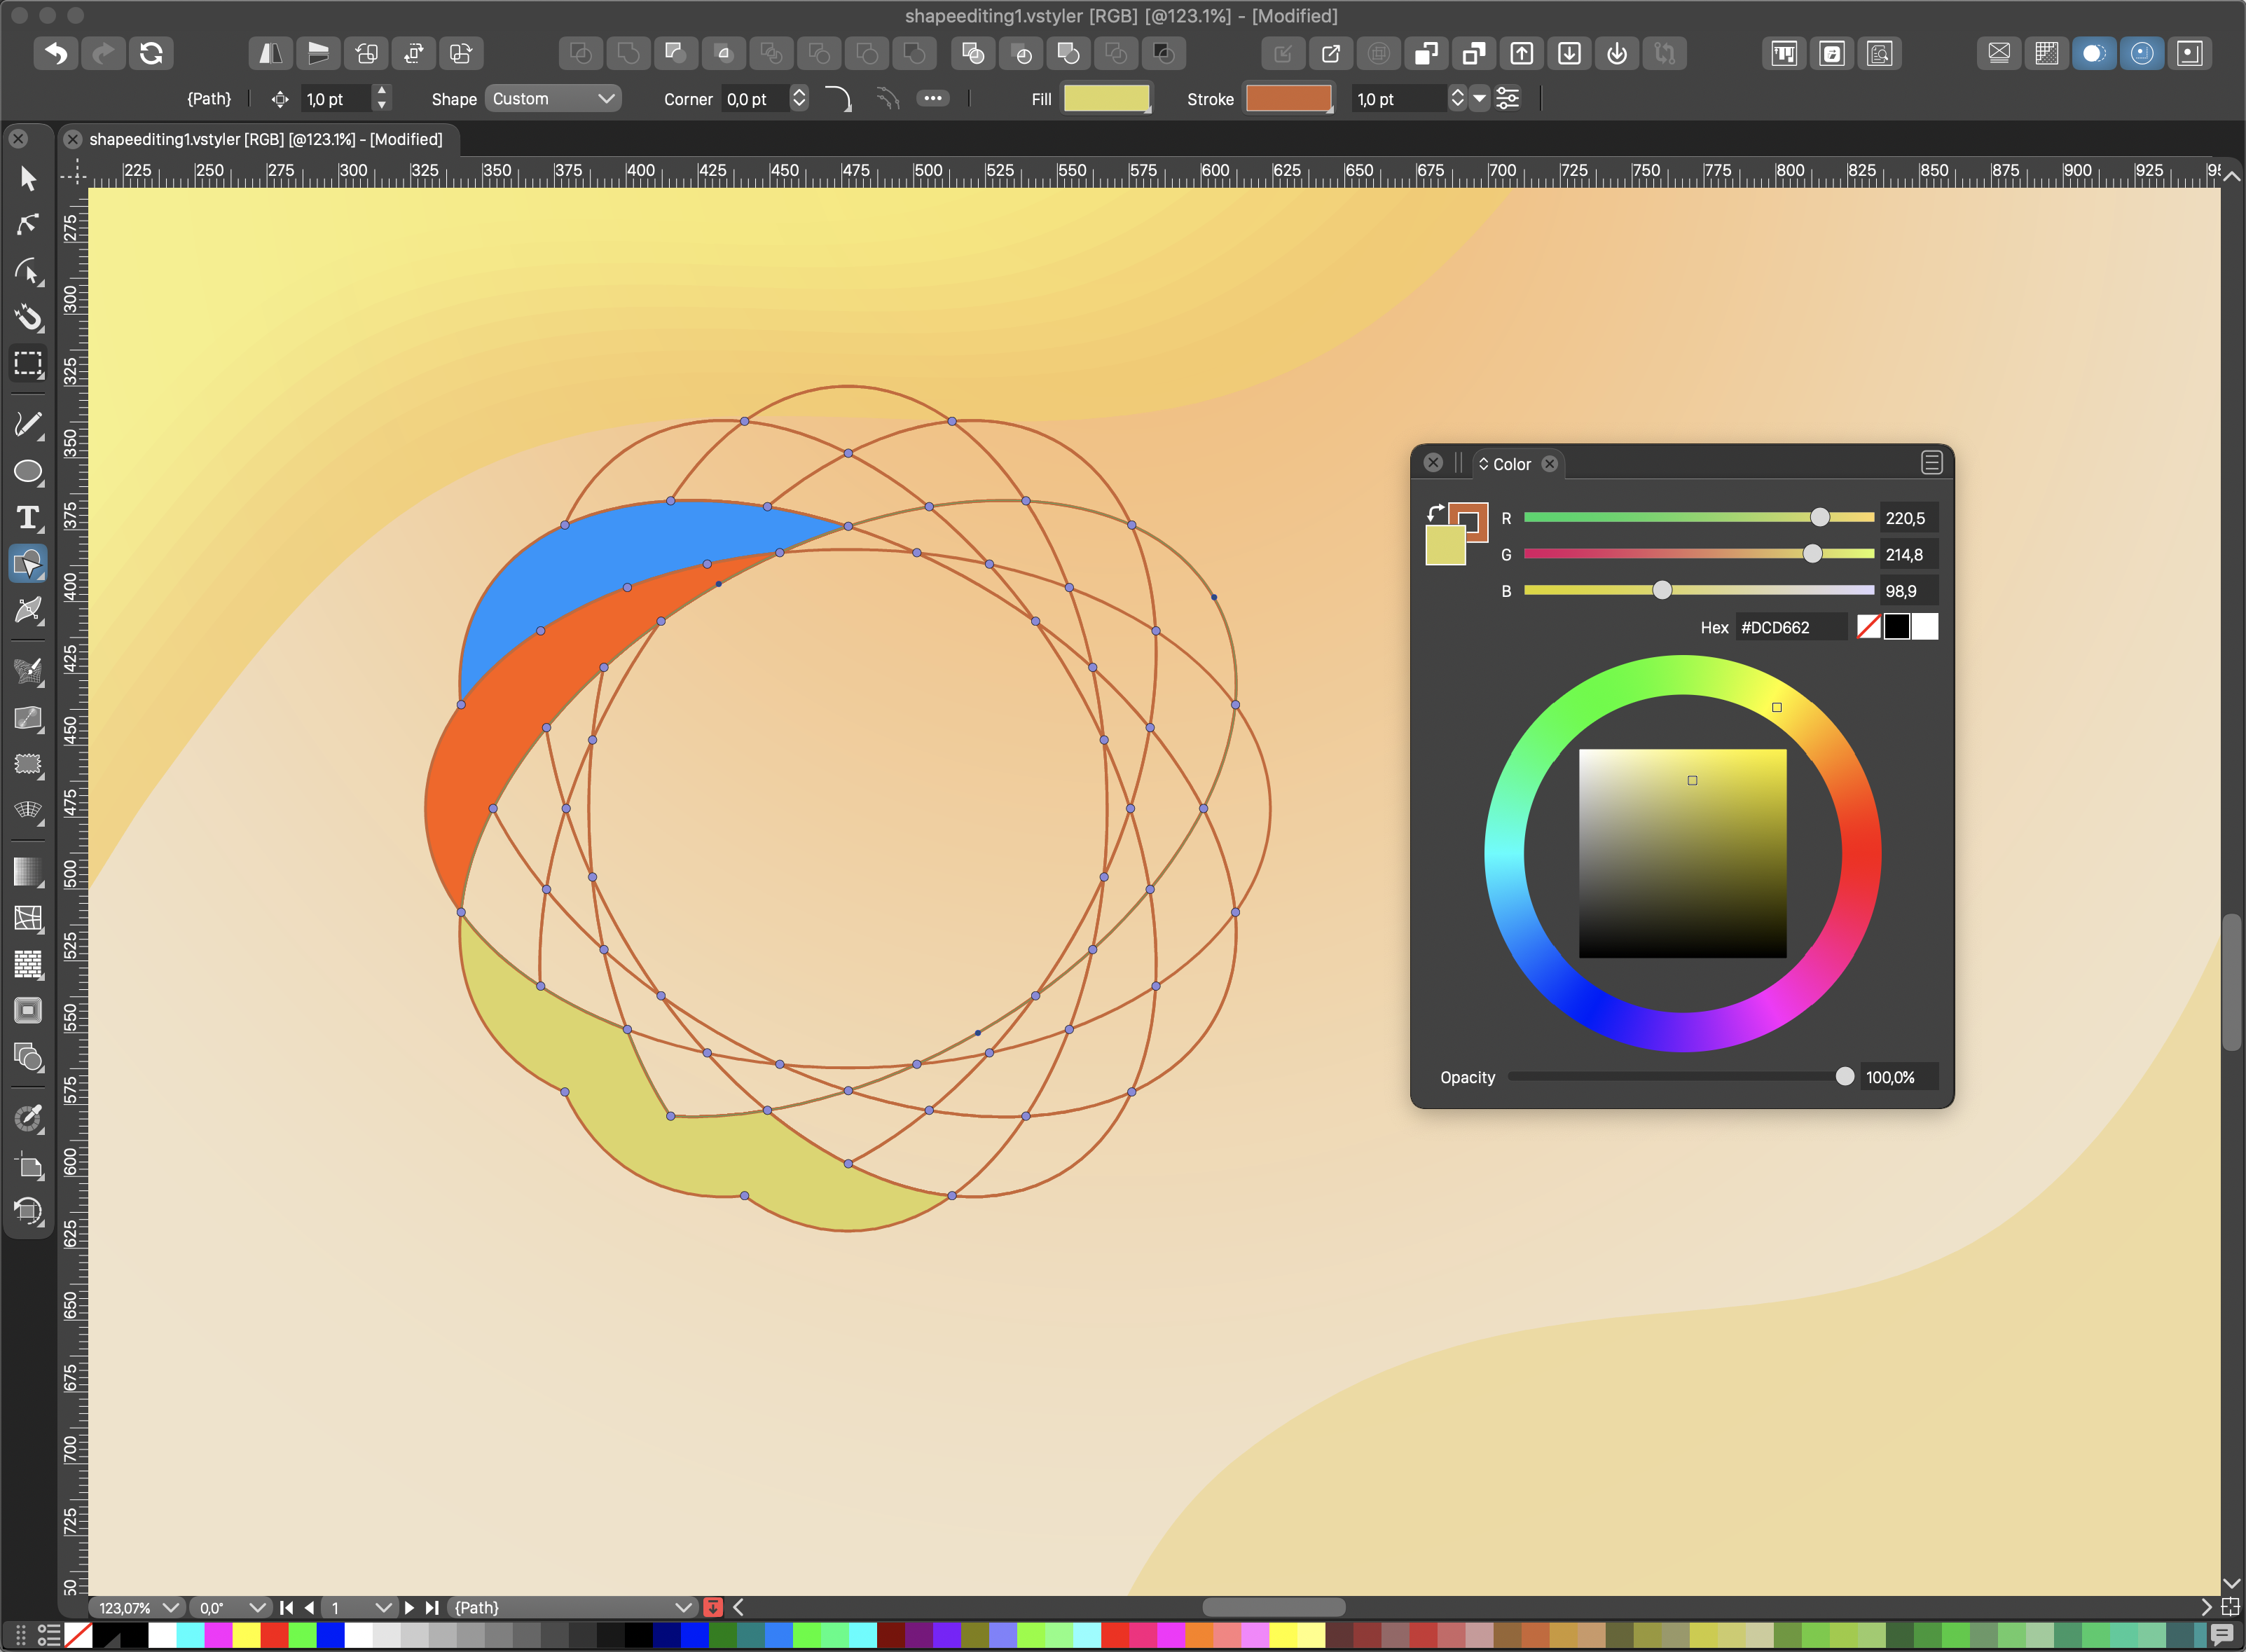The image size is (2246, 1652).
Task: Open the Color panel hamburger menu
Action: coord(1931,463)
